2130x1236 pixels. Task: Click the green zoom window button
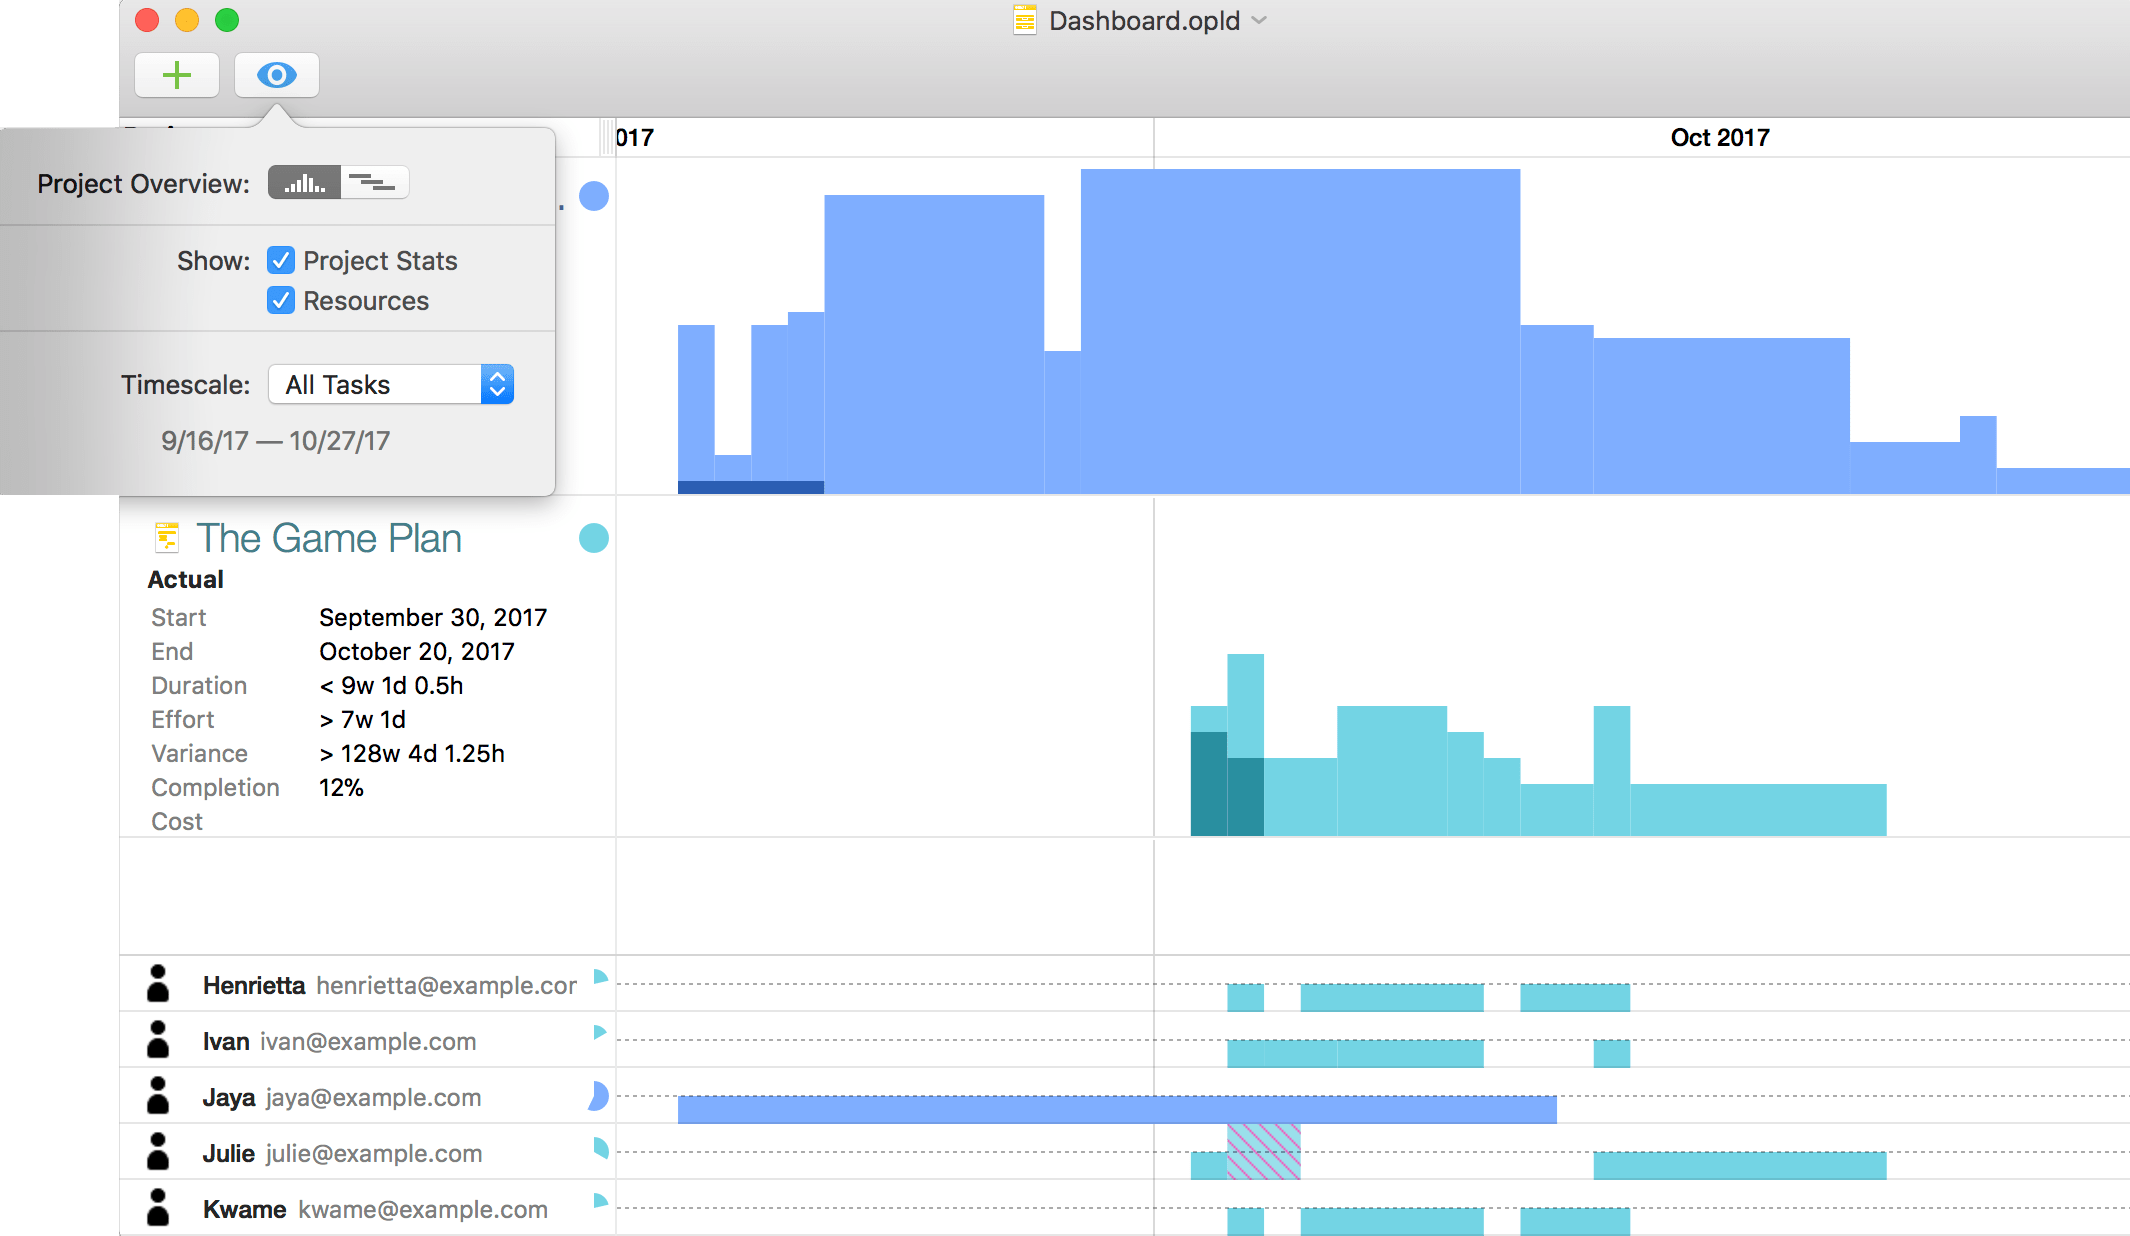click(x=227, y=20)
